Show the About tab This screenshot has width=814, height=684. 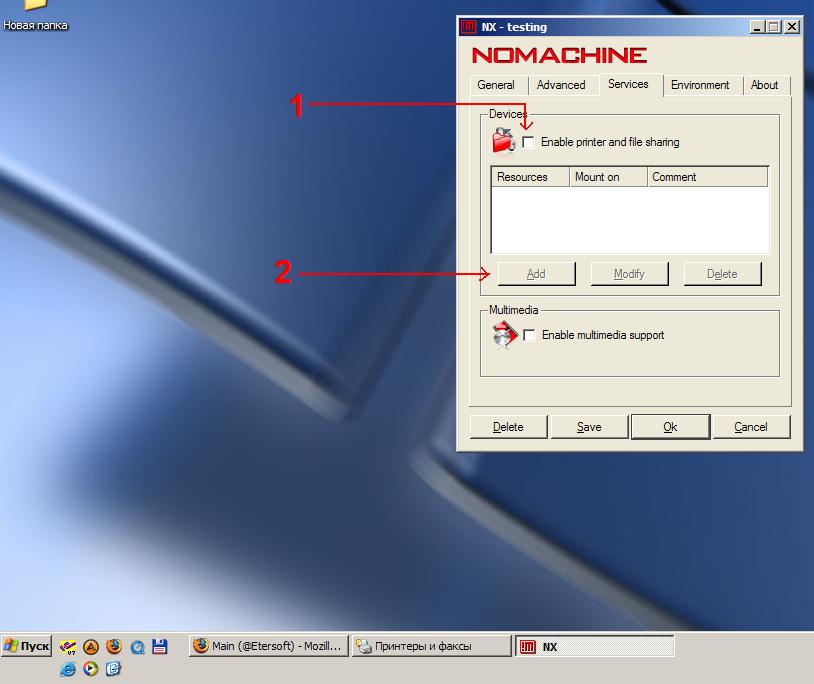[765, 85]
